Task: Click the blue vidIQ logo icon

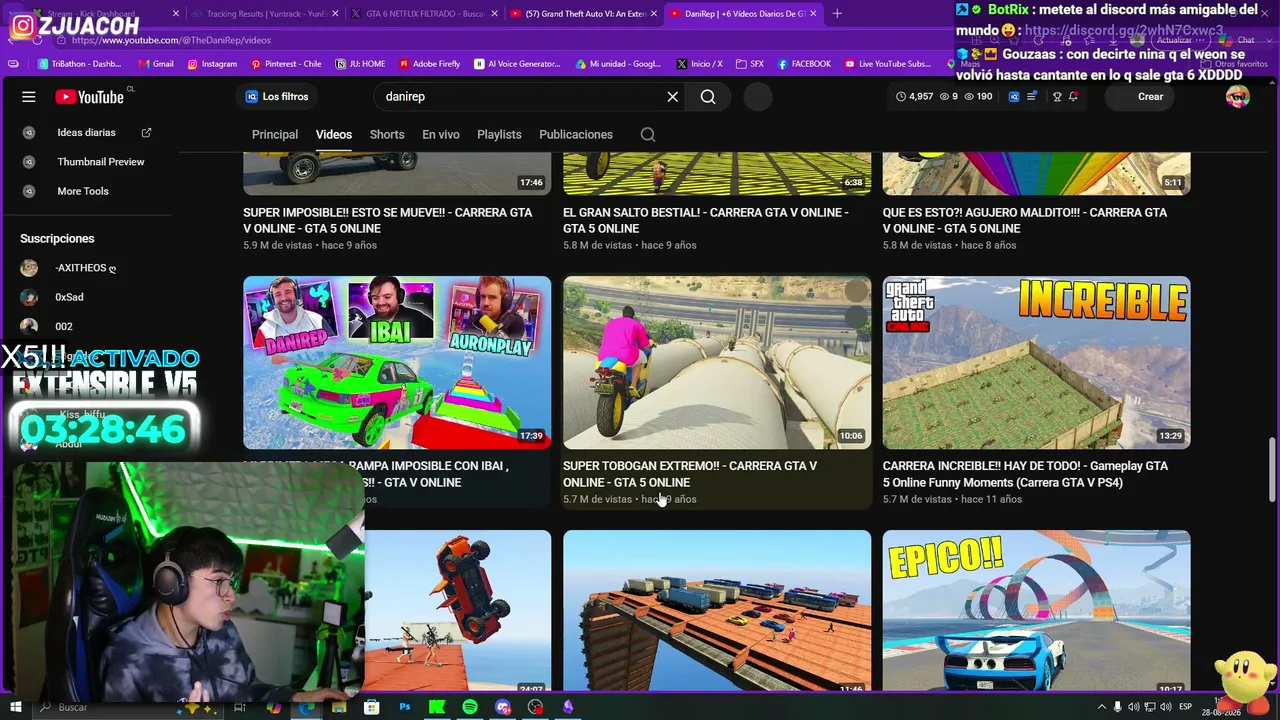Action: (x=1014, y=97)
